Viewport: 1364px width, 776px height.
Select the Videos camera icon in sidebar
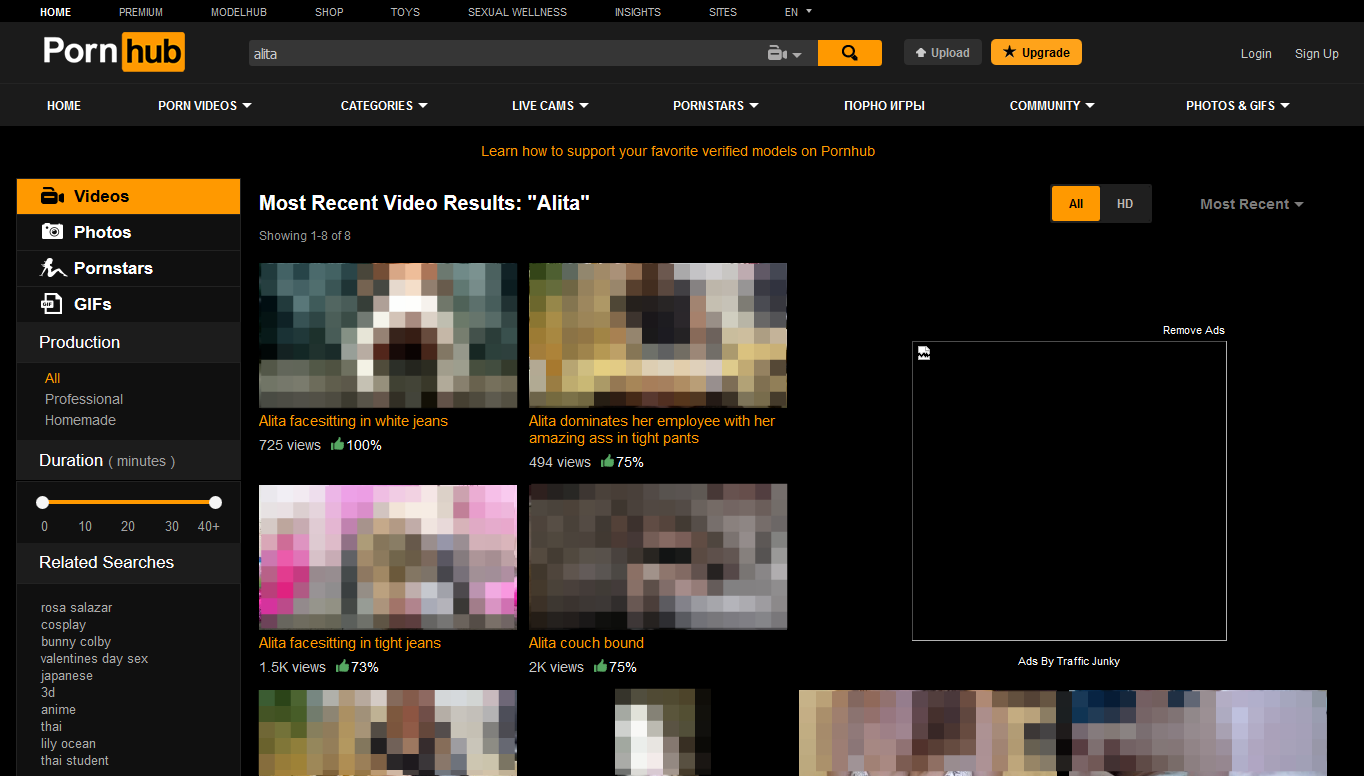coord(53,197)
